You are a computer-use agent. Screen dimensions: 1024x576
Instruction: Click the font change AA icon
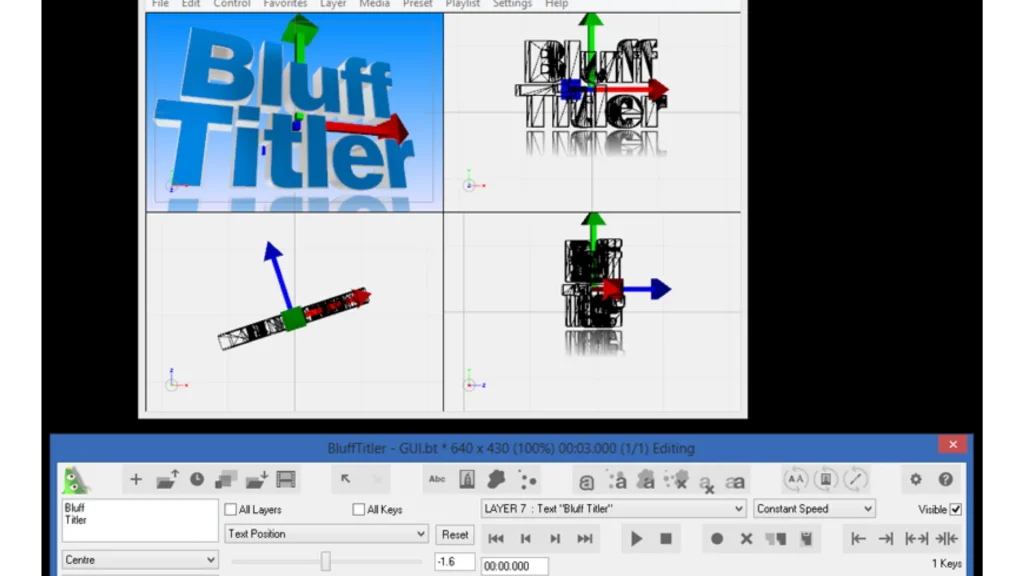[796, 479]
